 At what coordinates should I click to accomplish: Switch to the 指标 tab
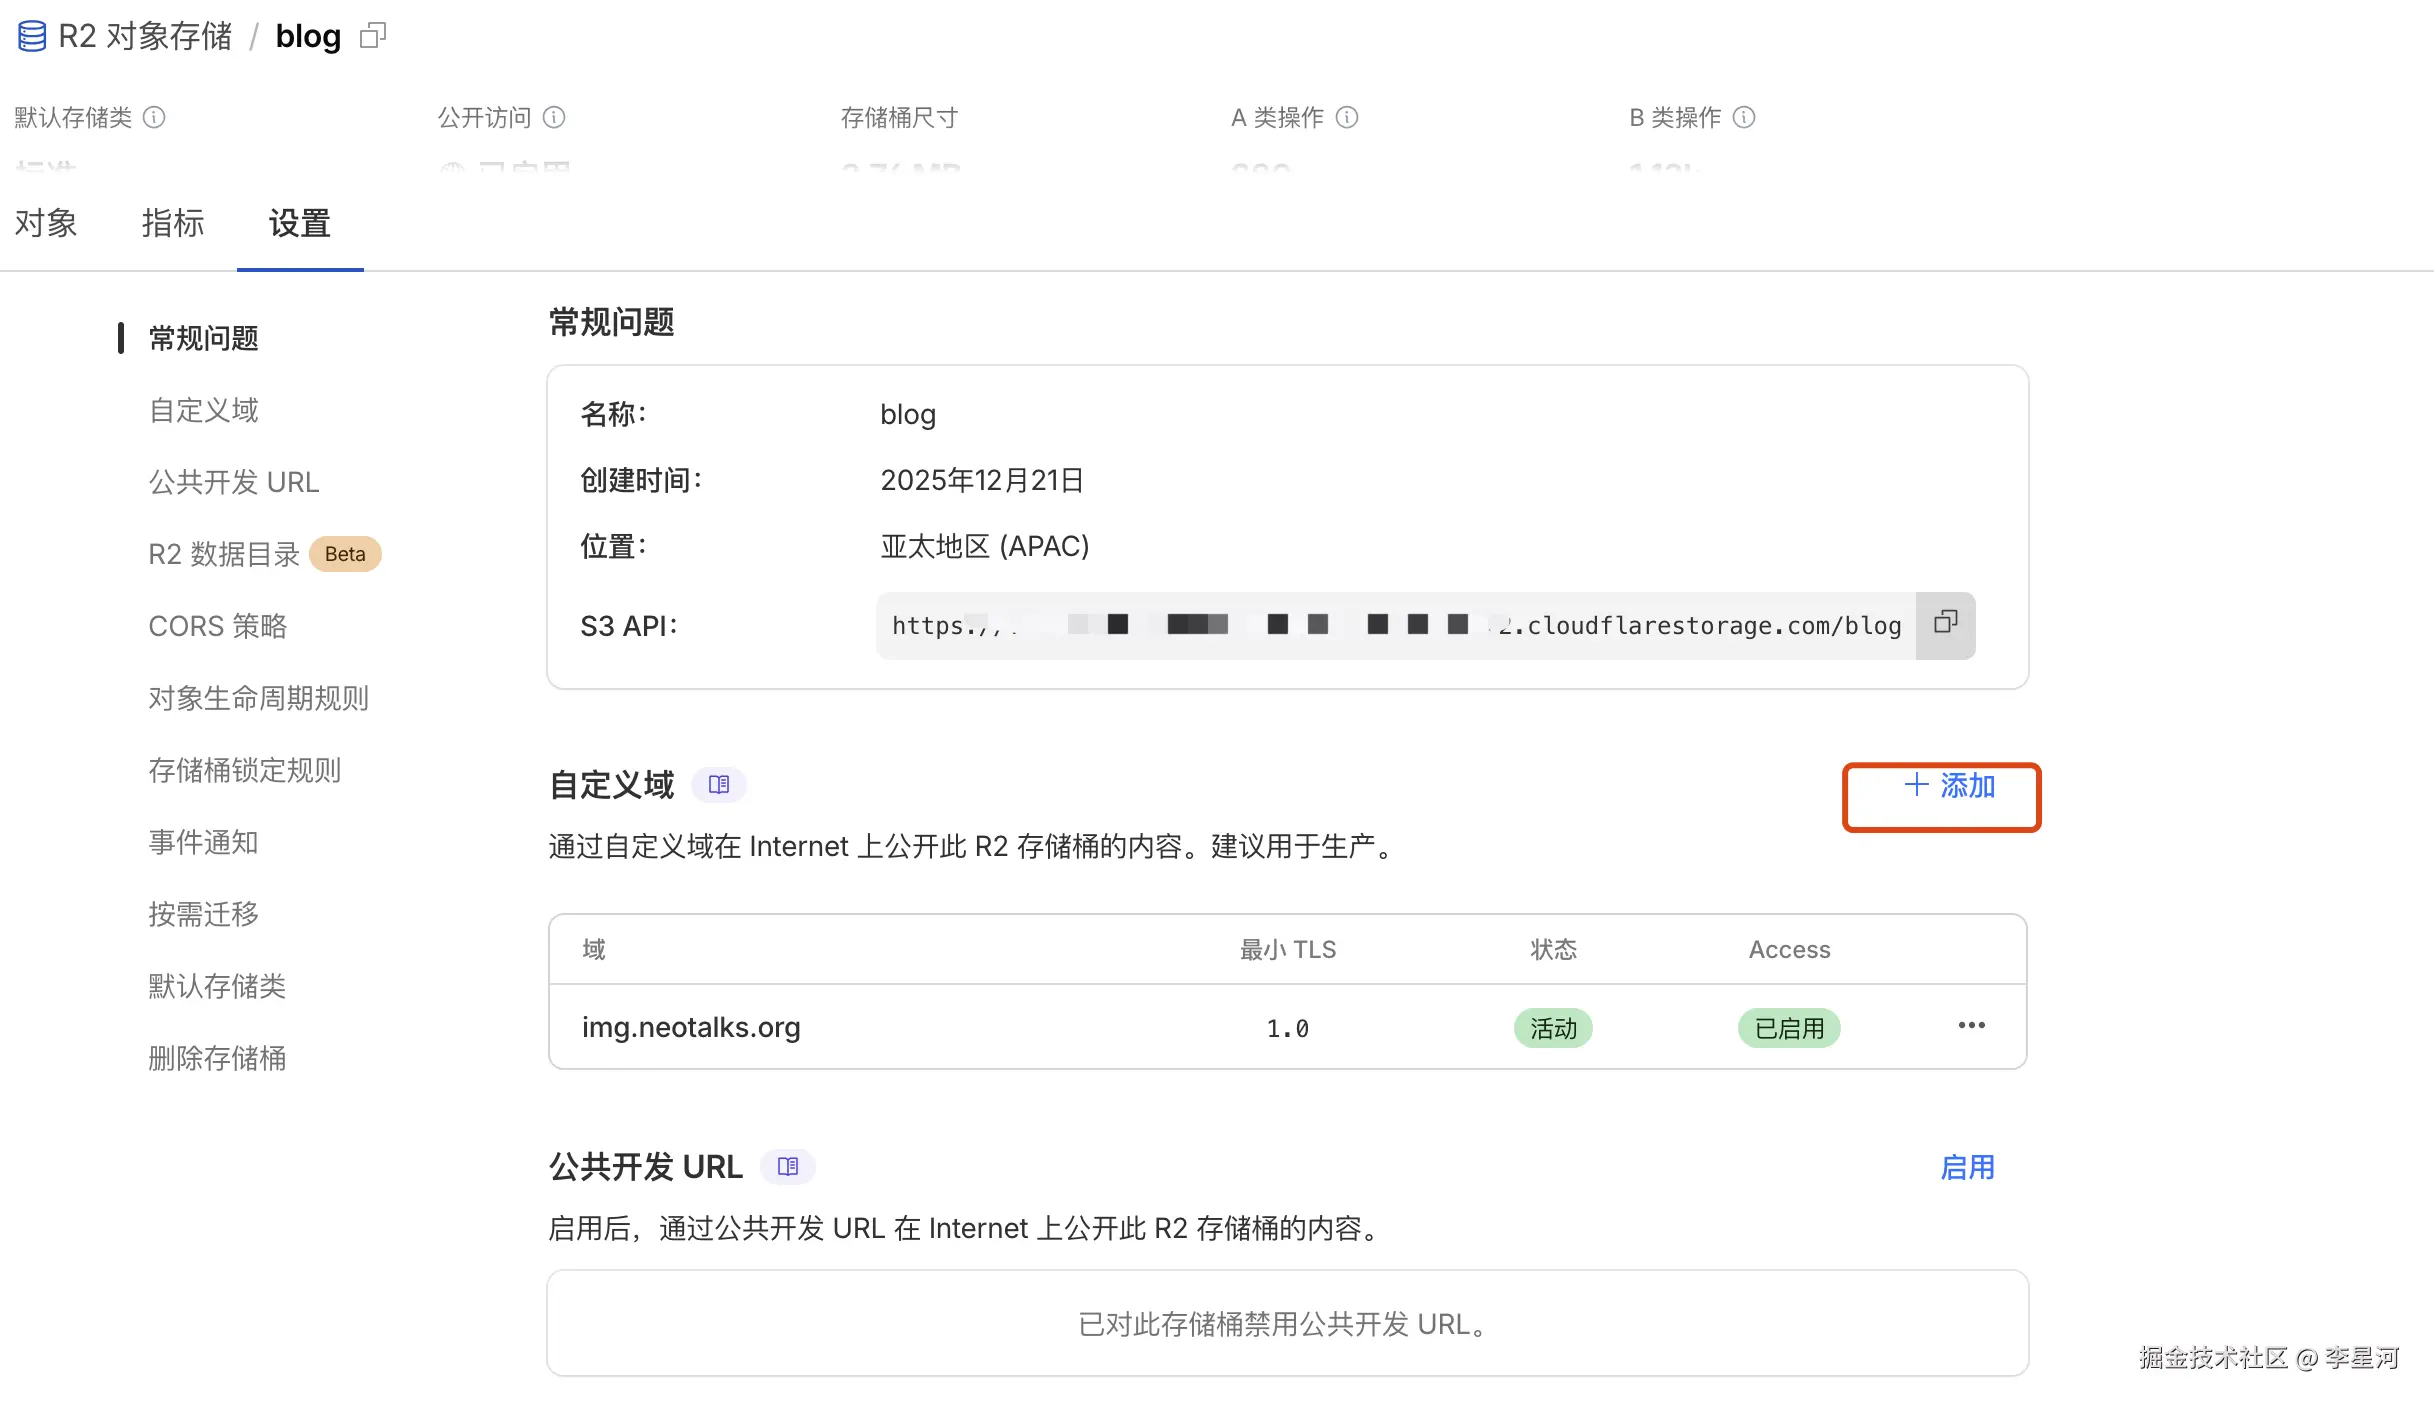coord(173,223)
